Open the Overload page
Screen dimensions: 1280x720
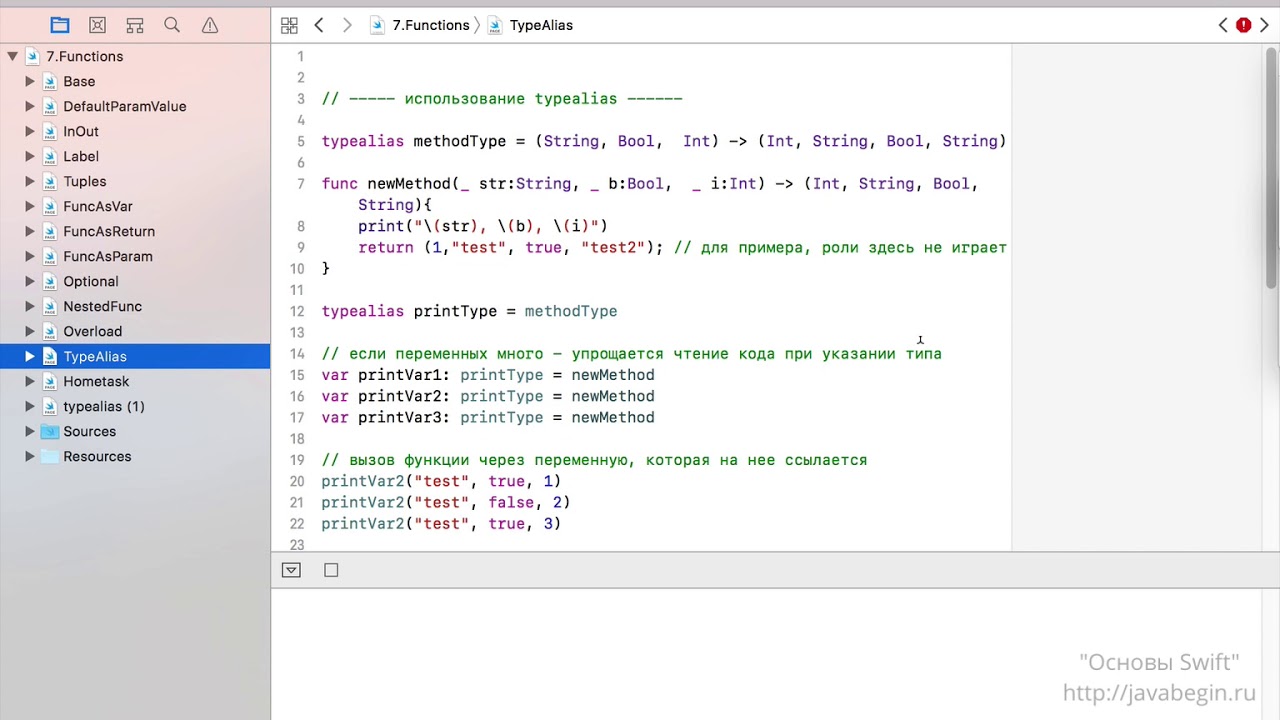[x=92, y=331]
